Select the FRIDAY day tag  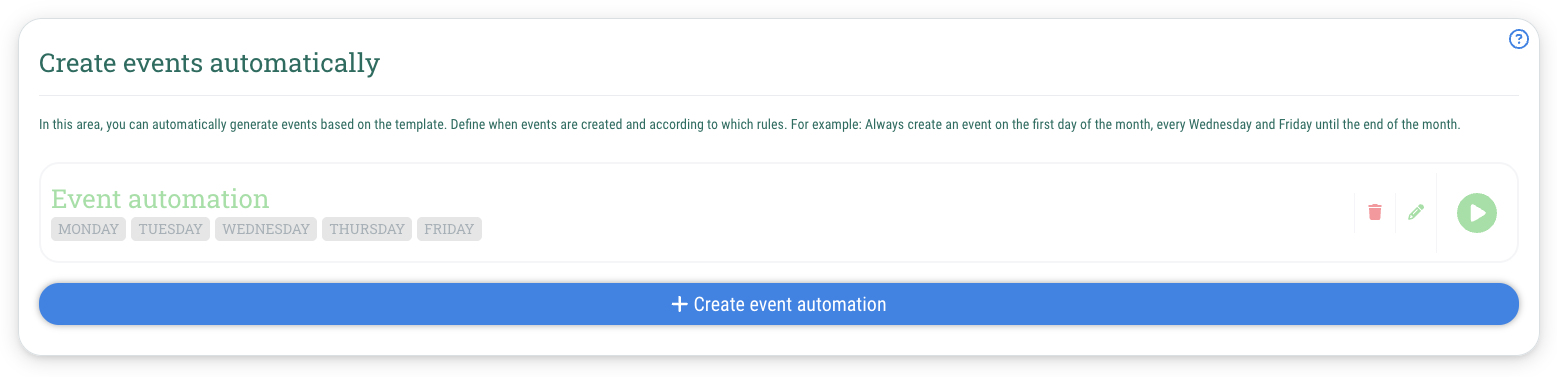coord(449,229)
